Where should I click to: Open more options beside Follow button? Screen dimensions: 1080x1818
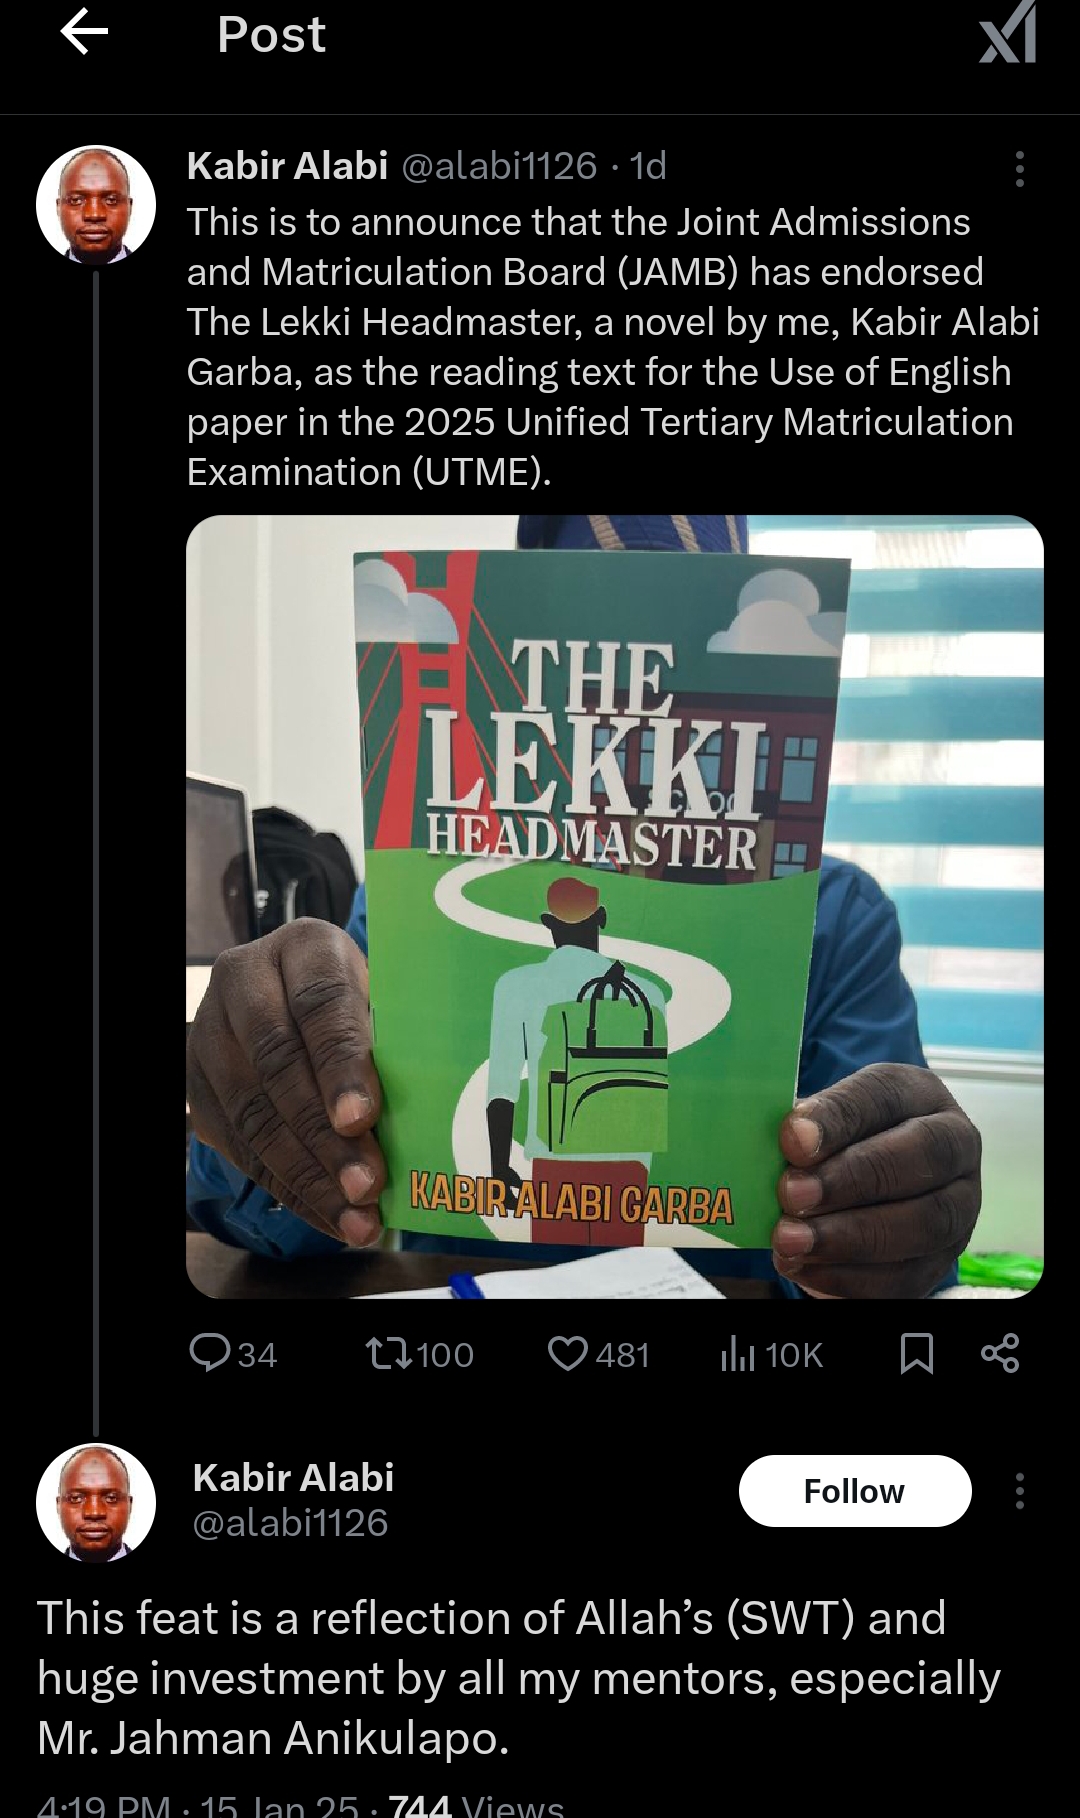click(1019, 1491)
